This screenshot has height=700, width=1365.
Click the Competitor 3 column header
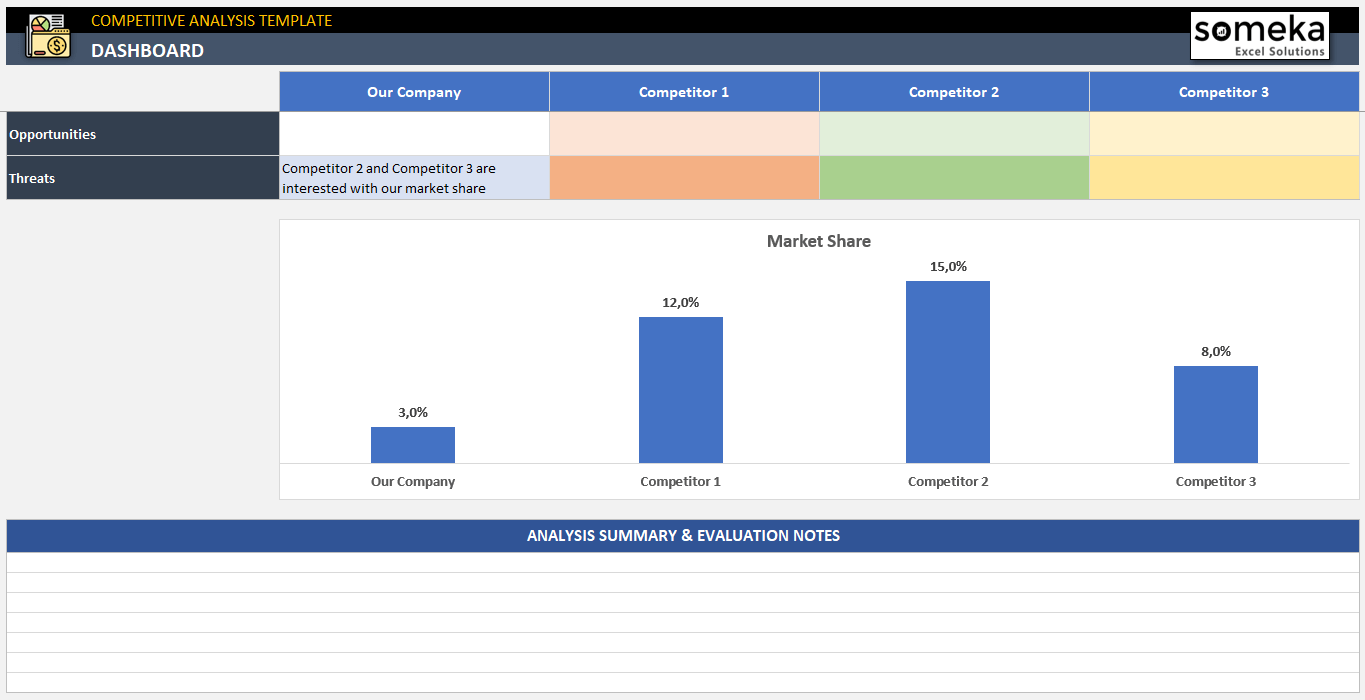(1223, 91)
